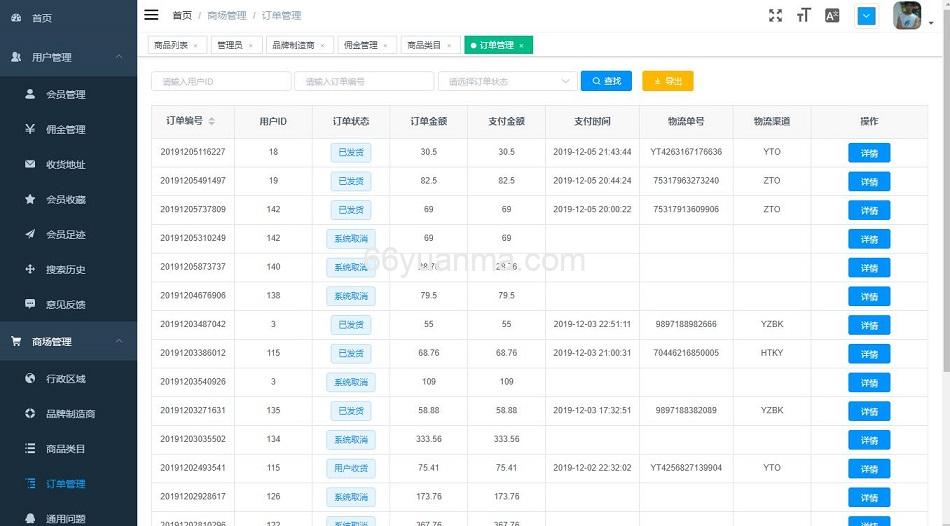The width and height of the screenshot is (950, 526).
Task: Focus the user ID input field
Action: (221, 81)
